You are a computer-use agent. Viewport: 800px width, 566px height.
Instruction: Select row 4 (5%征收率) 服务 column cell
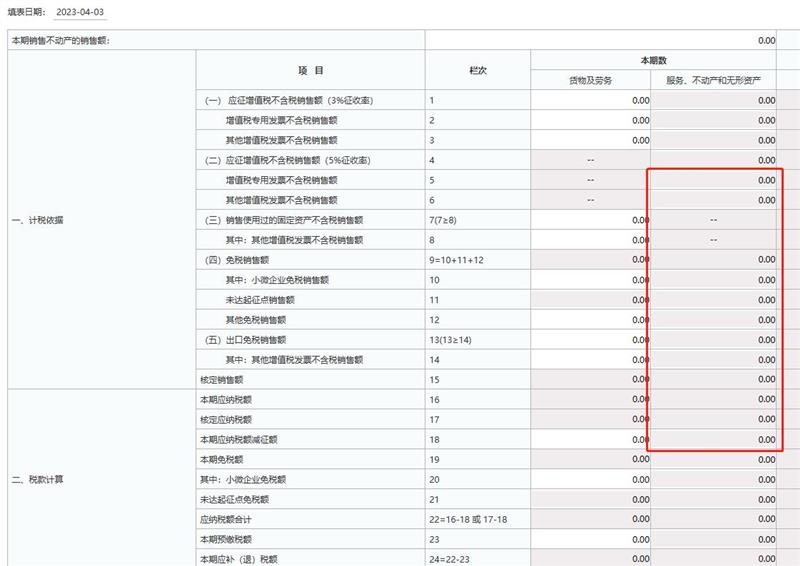click(x=714, y=160)
